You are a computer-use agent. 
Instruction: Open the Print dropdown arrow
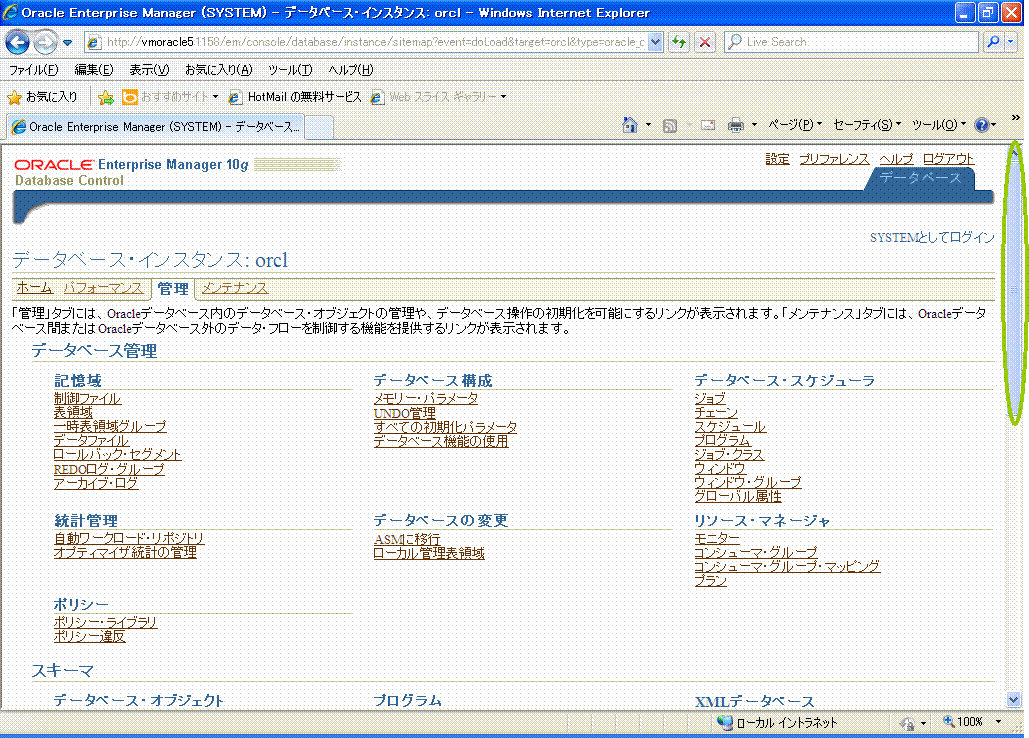click(x=754, y=125)
